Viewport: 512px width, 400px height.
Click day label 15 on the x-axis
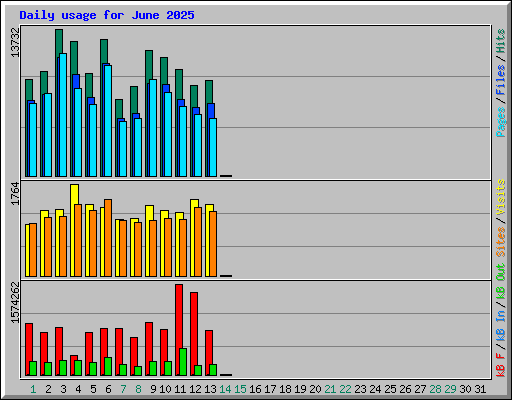[240, 389]
